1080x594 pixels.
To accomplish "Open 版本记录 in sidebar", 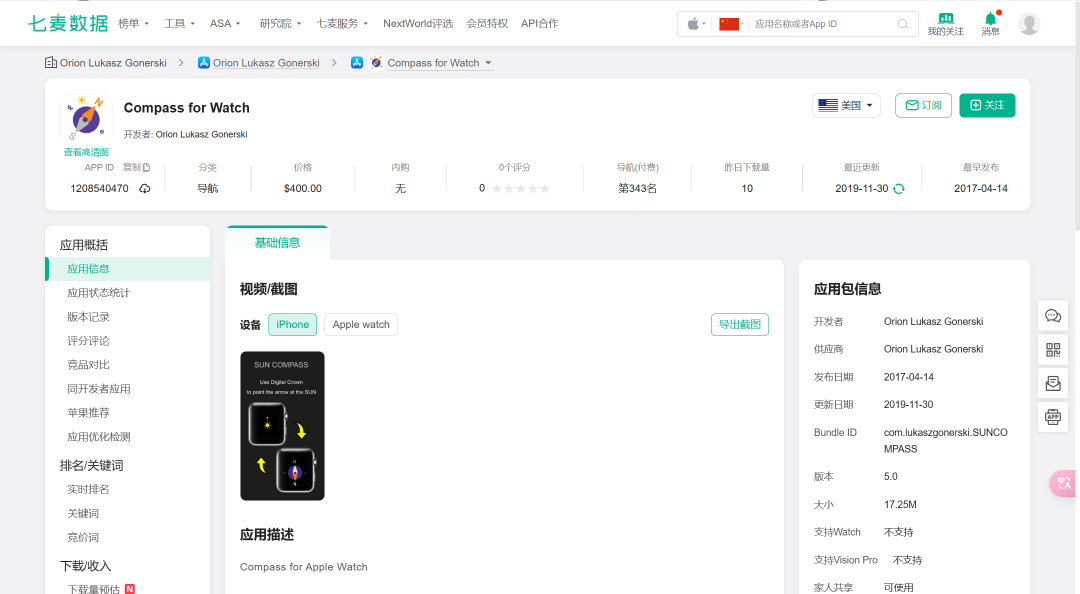I will [88, 317].
